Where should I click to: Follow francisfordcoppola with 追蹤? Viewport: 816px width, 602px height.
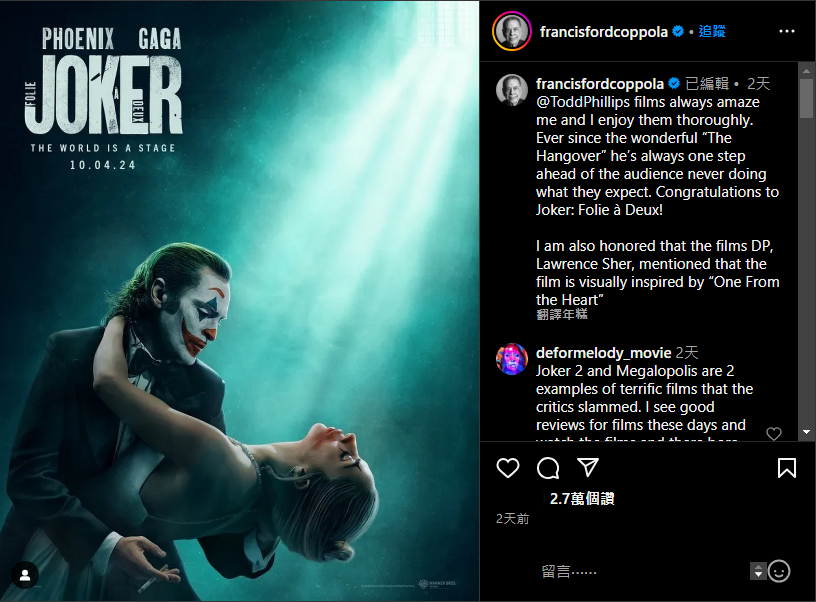tap(712, 31)
